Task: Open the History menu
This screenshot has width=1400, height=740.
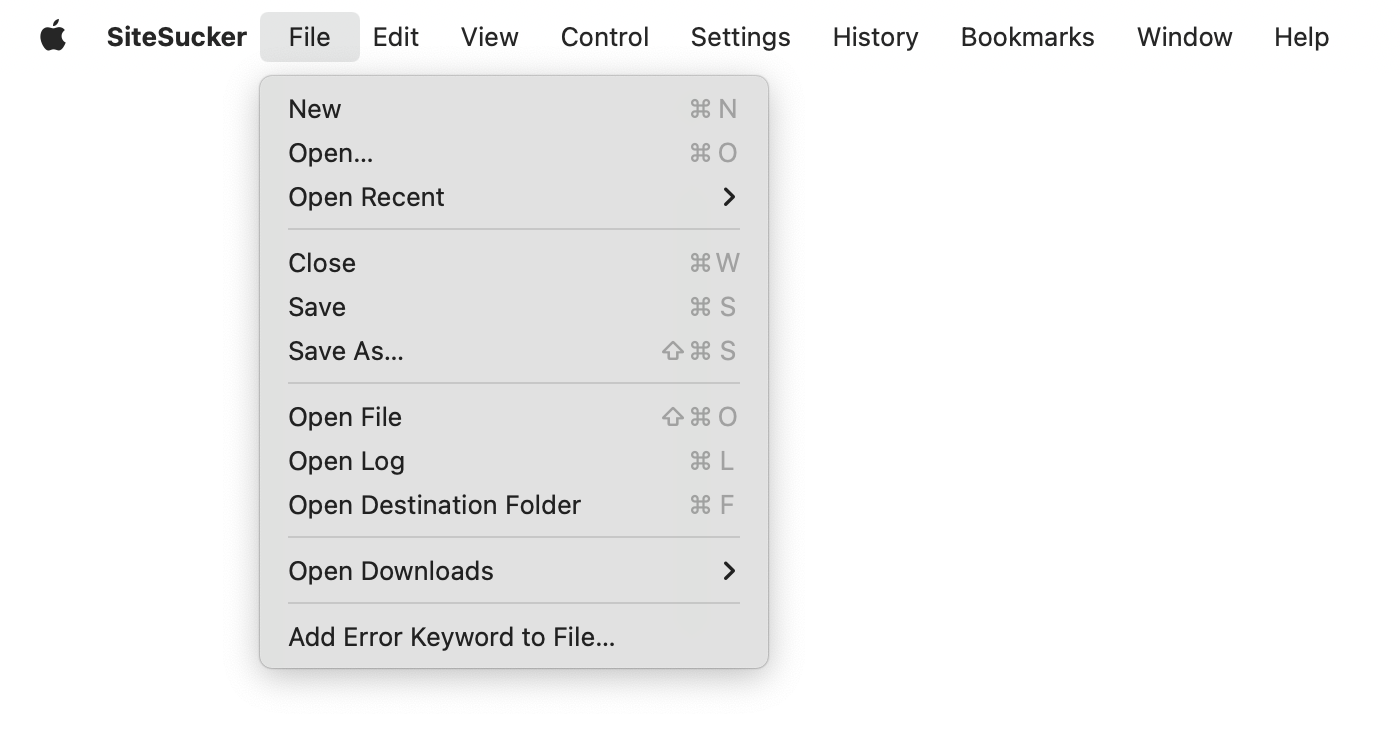Action: point(874,36)
